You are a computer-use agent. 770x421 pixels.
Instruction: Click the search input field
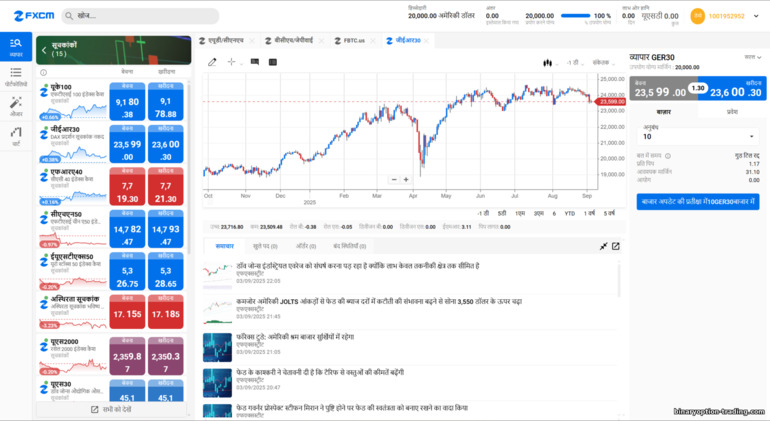pyautogui.click(x=140, y=16)
